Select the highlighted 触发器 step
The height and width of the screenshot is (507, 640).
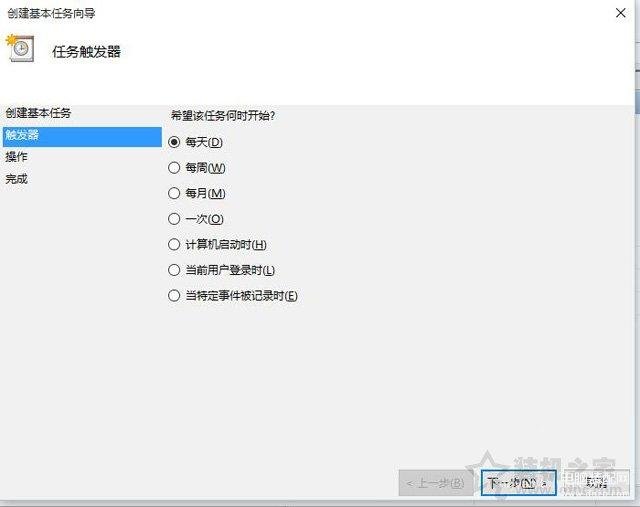(x=82, y=136)
